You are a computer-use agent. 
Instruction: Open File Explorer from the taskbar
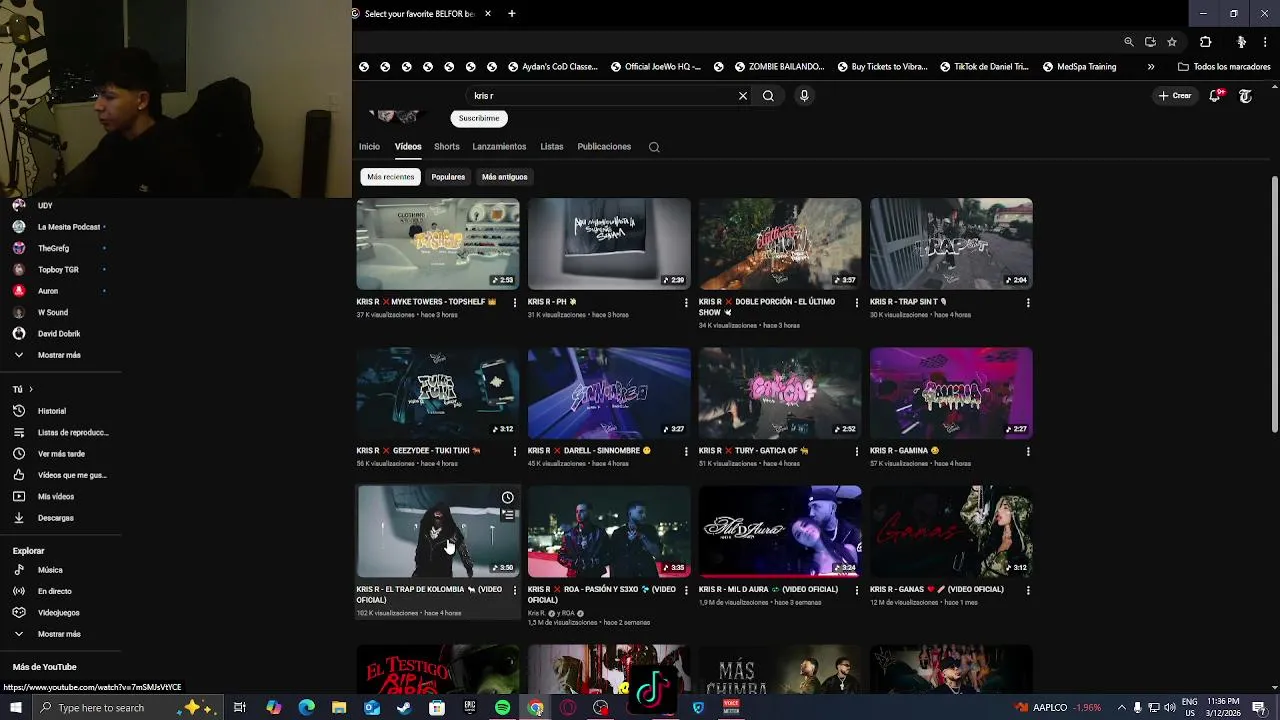click(x=339, y=708)
